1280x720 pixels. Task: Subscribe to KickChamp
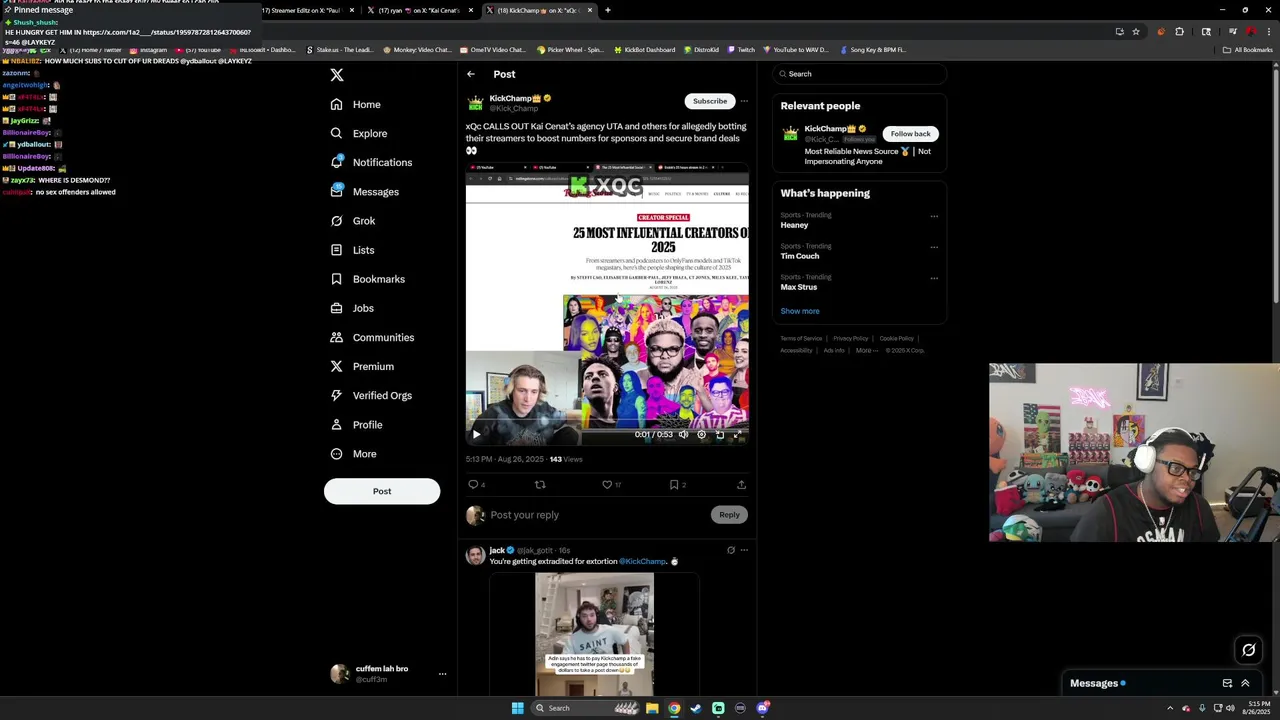pyautogui.click(x=710, y=101)
